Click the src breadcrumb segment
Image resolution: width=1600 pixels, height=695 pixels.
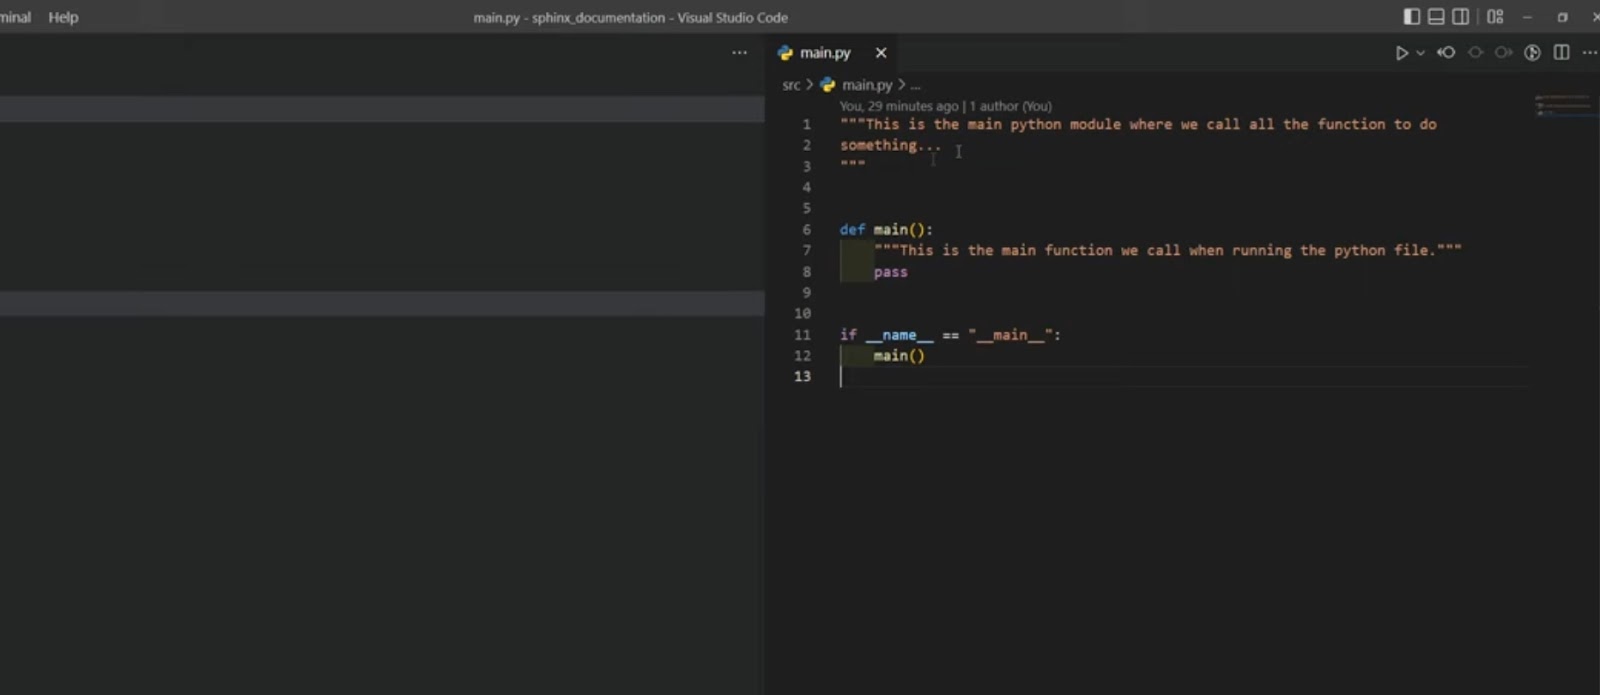click(x=791, y=85)
